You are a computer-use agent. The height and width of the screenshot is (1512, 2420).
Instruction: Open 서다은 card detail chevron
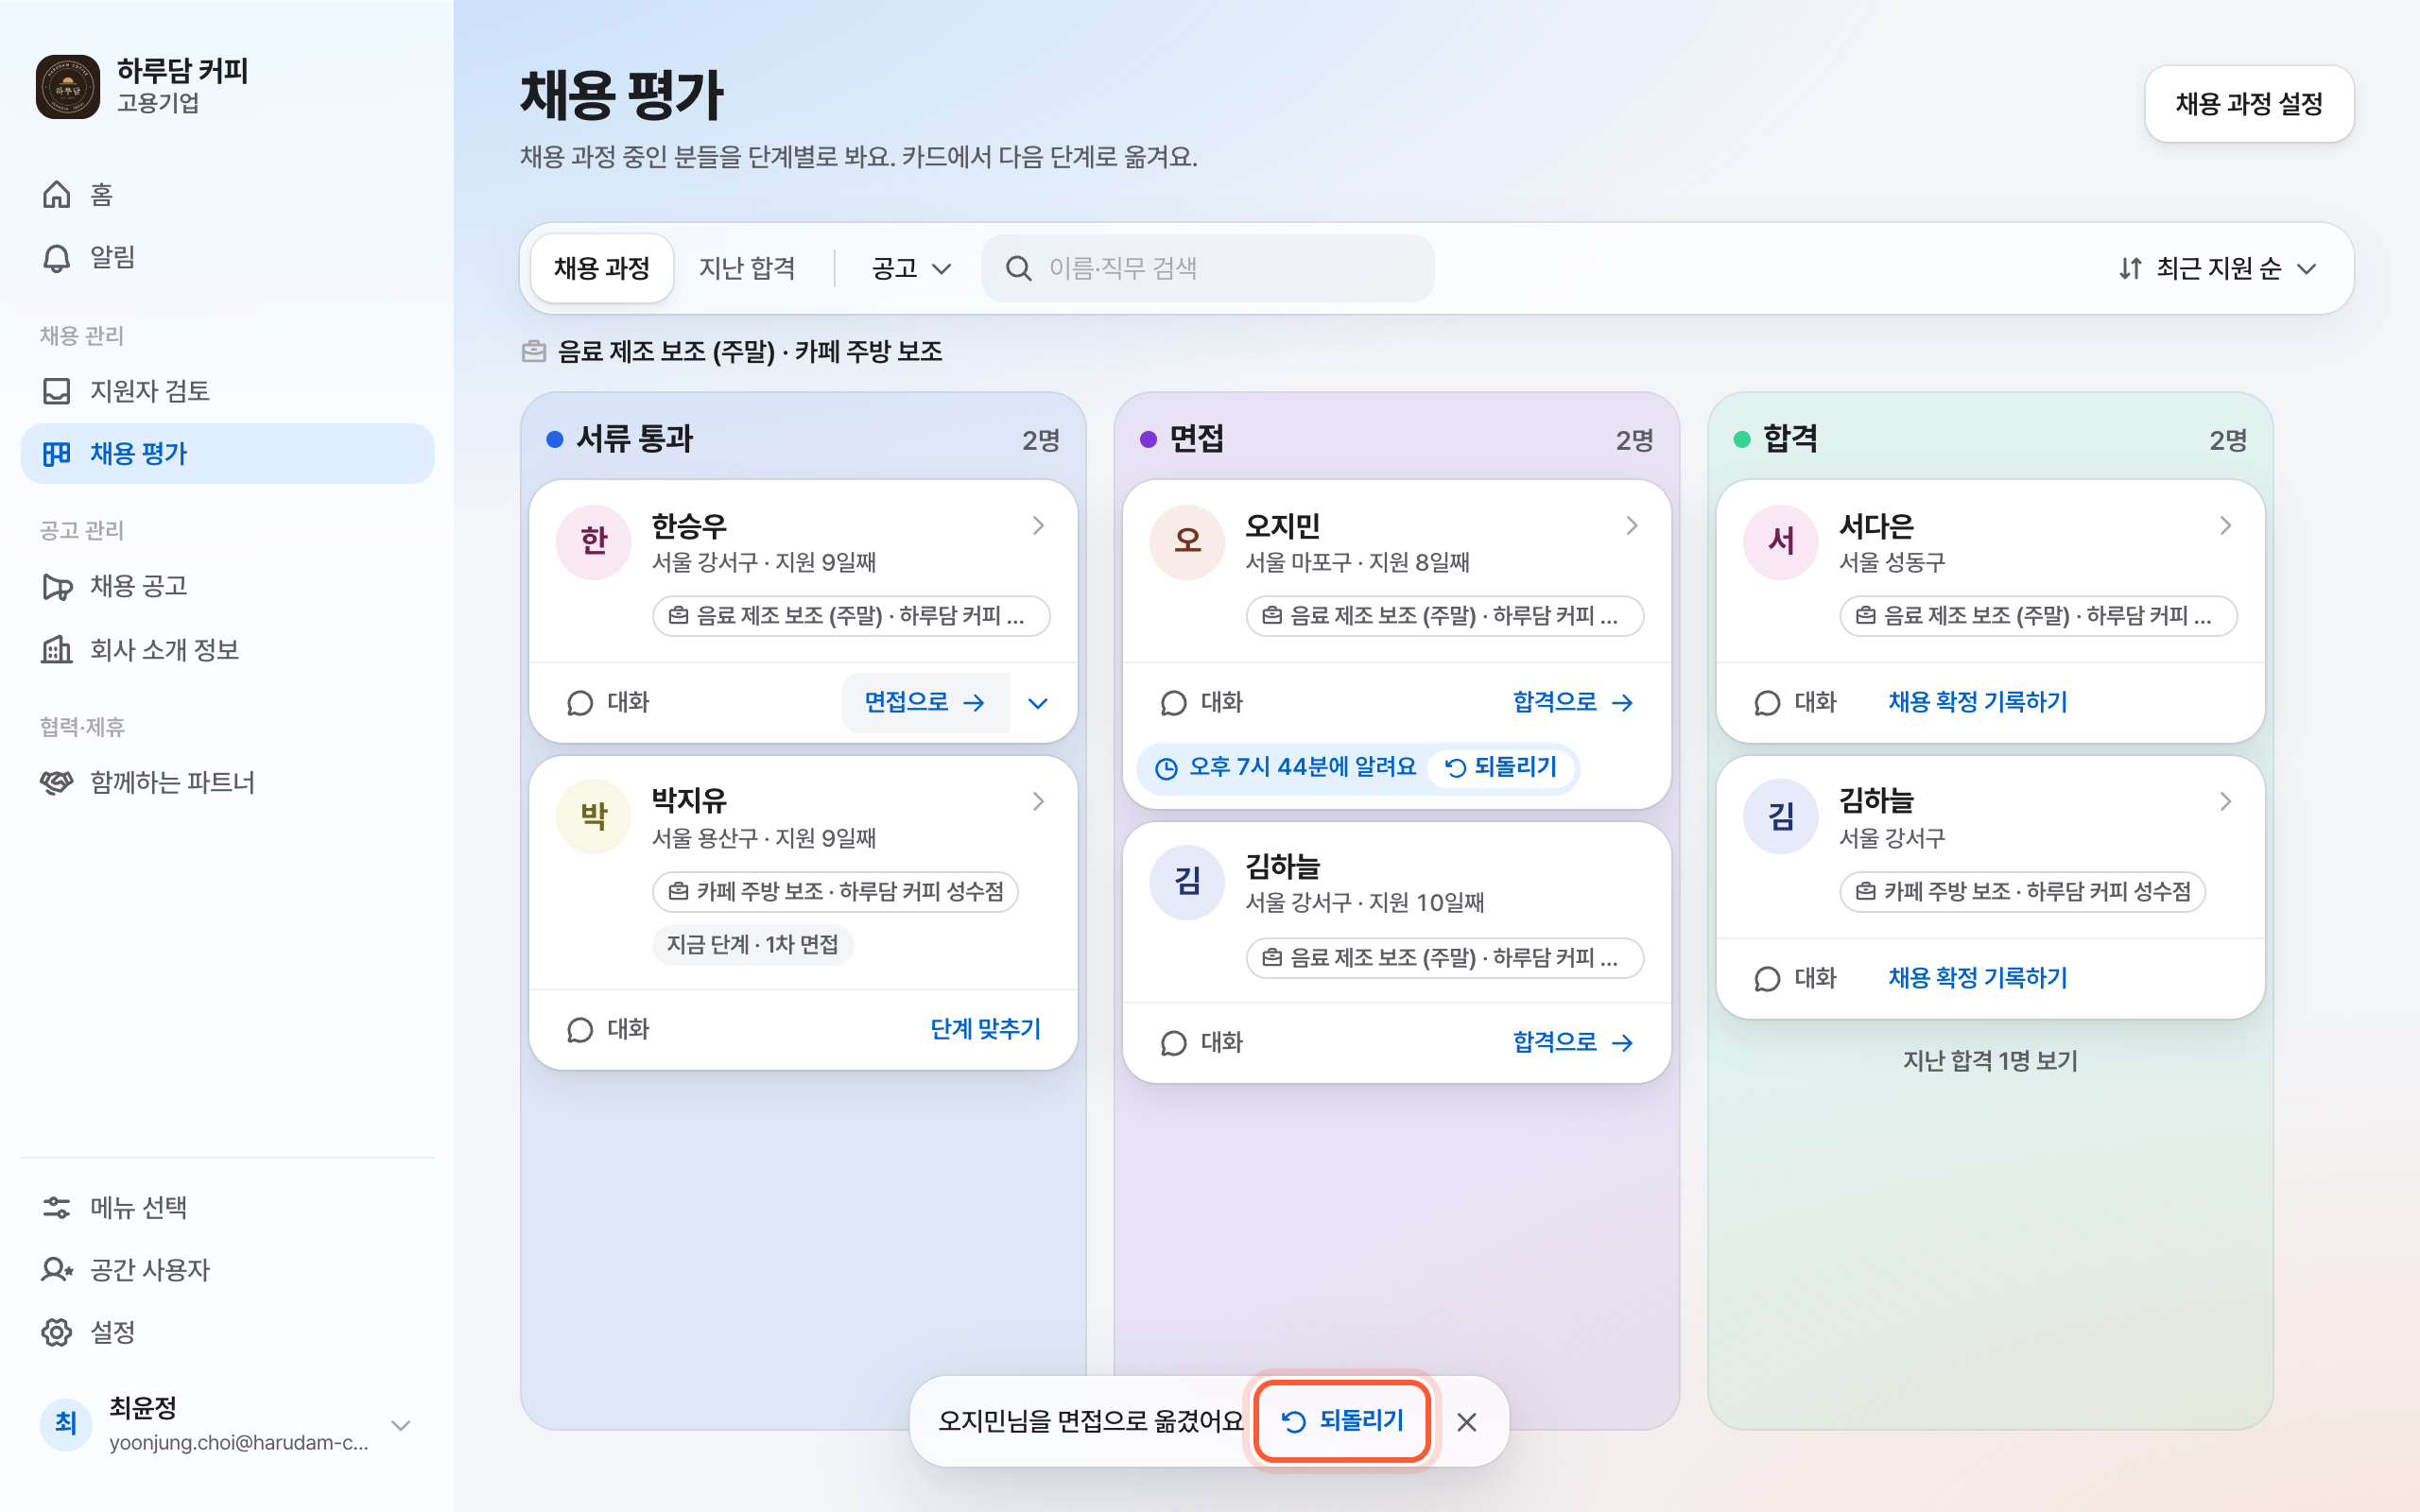point(2226,525)
